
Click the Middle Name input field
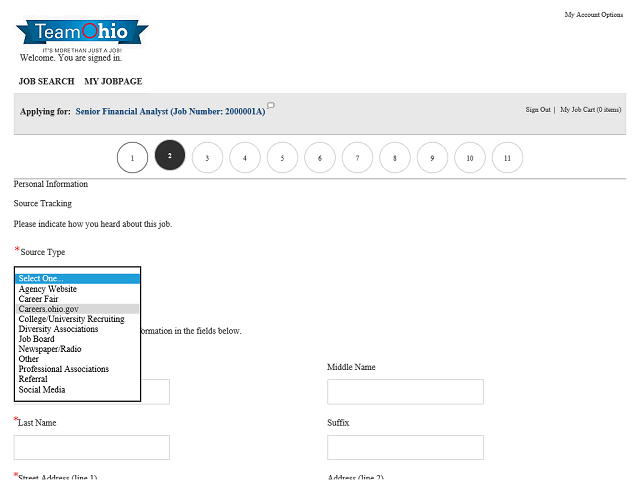coord(405,392)
